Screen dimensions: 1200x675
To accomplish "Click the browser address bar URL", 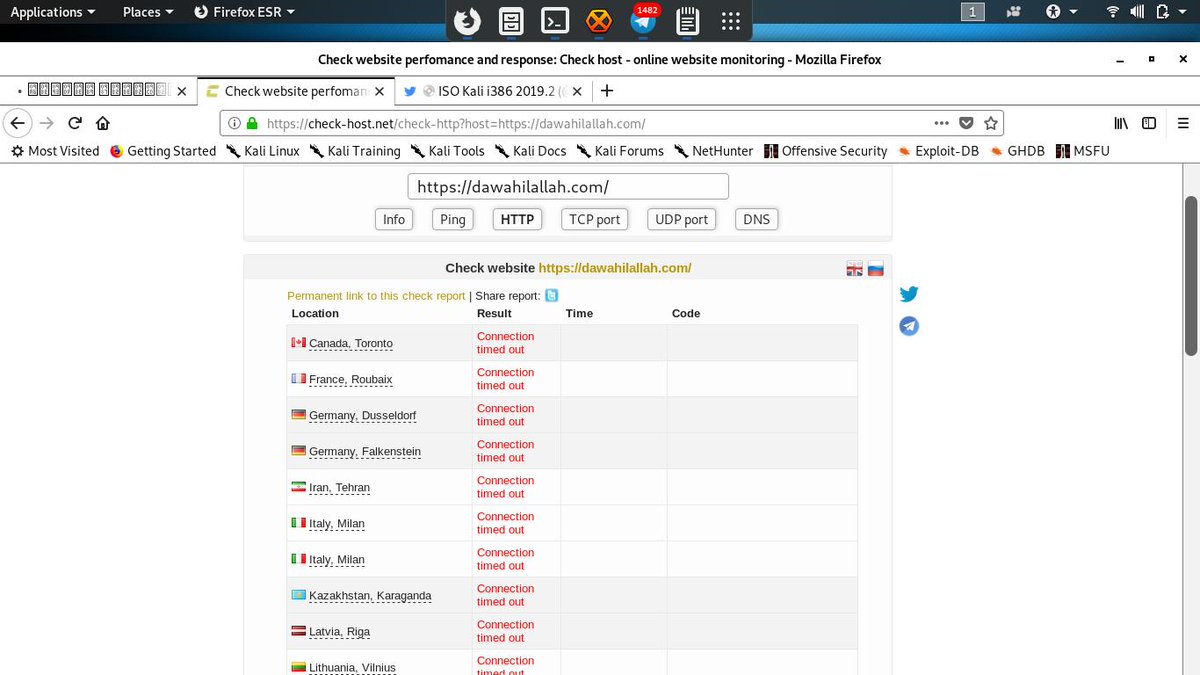I will [456, 124].
